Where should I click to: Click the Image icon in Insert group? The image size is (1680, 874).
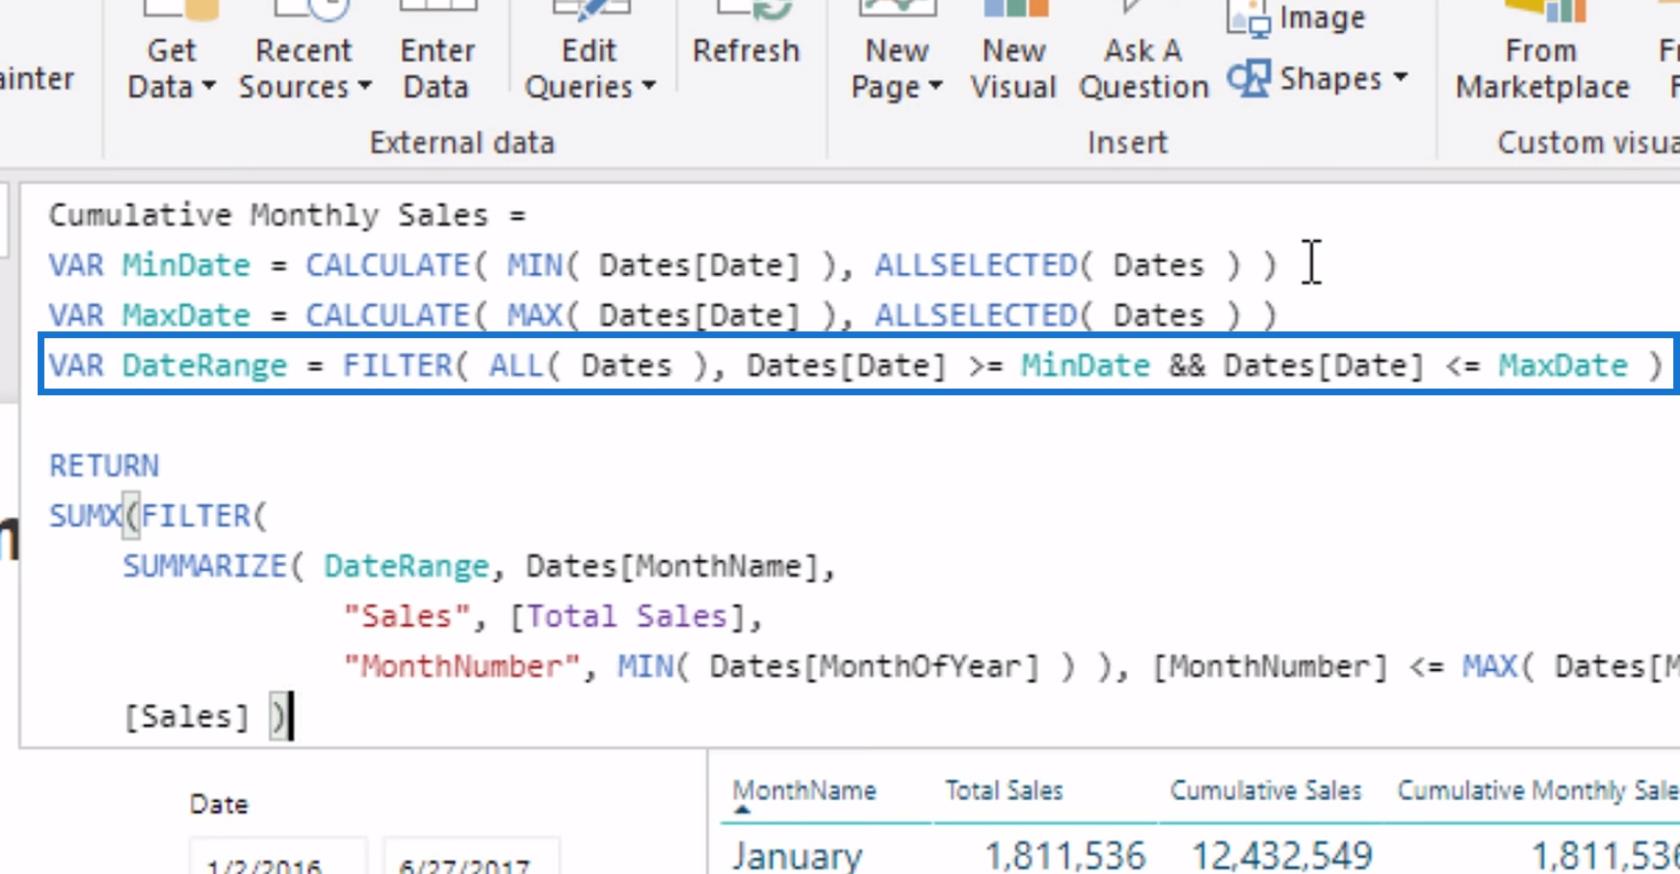(1248, 19)
